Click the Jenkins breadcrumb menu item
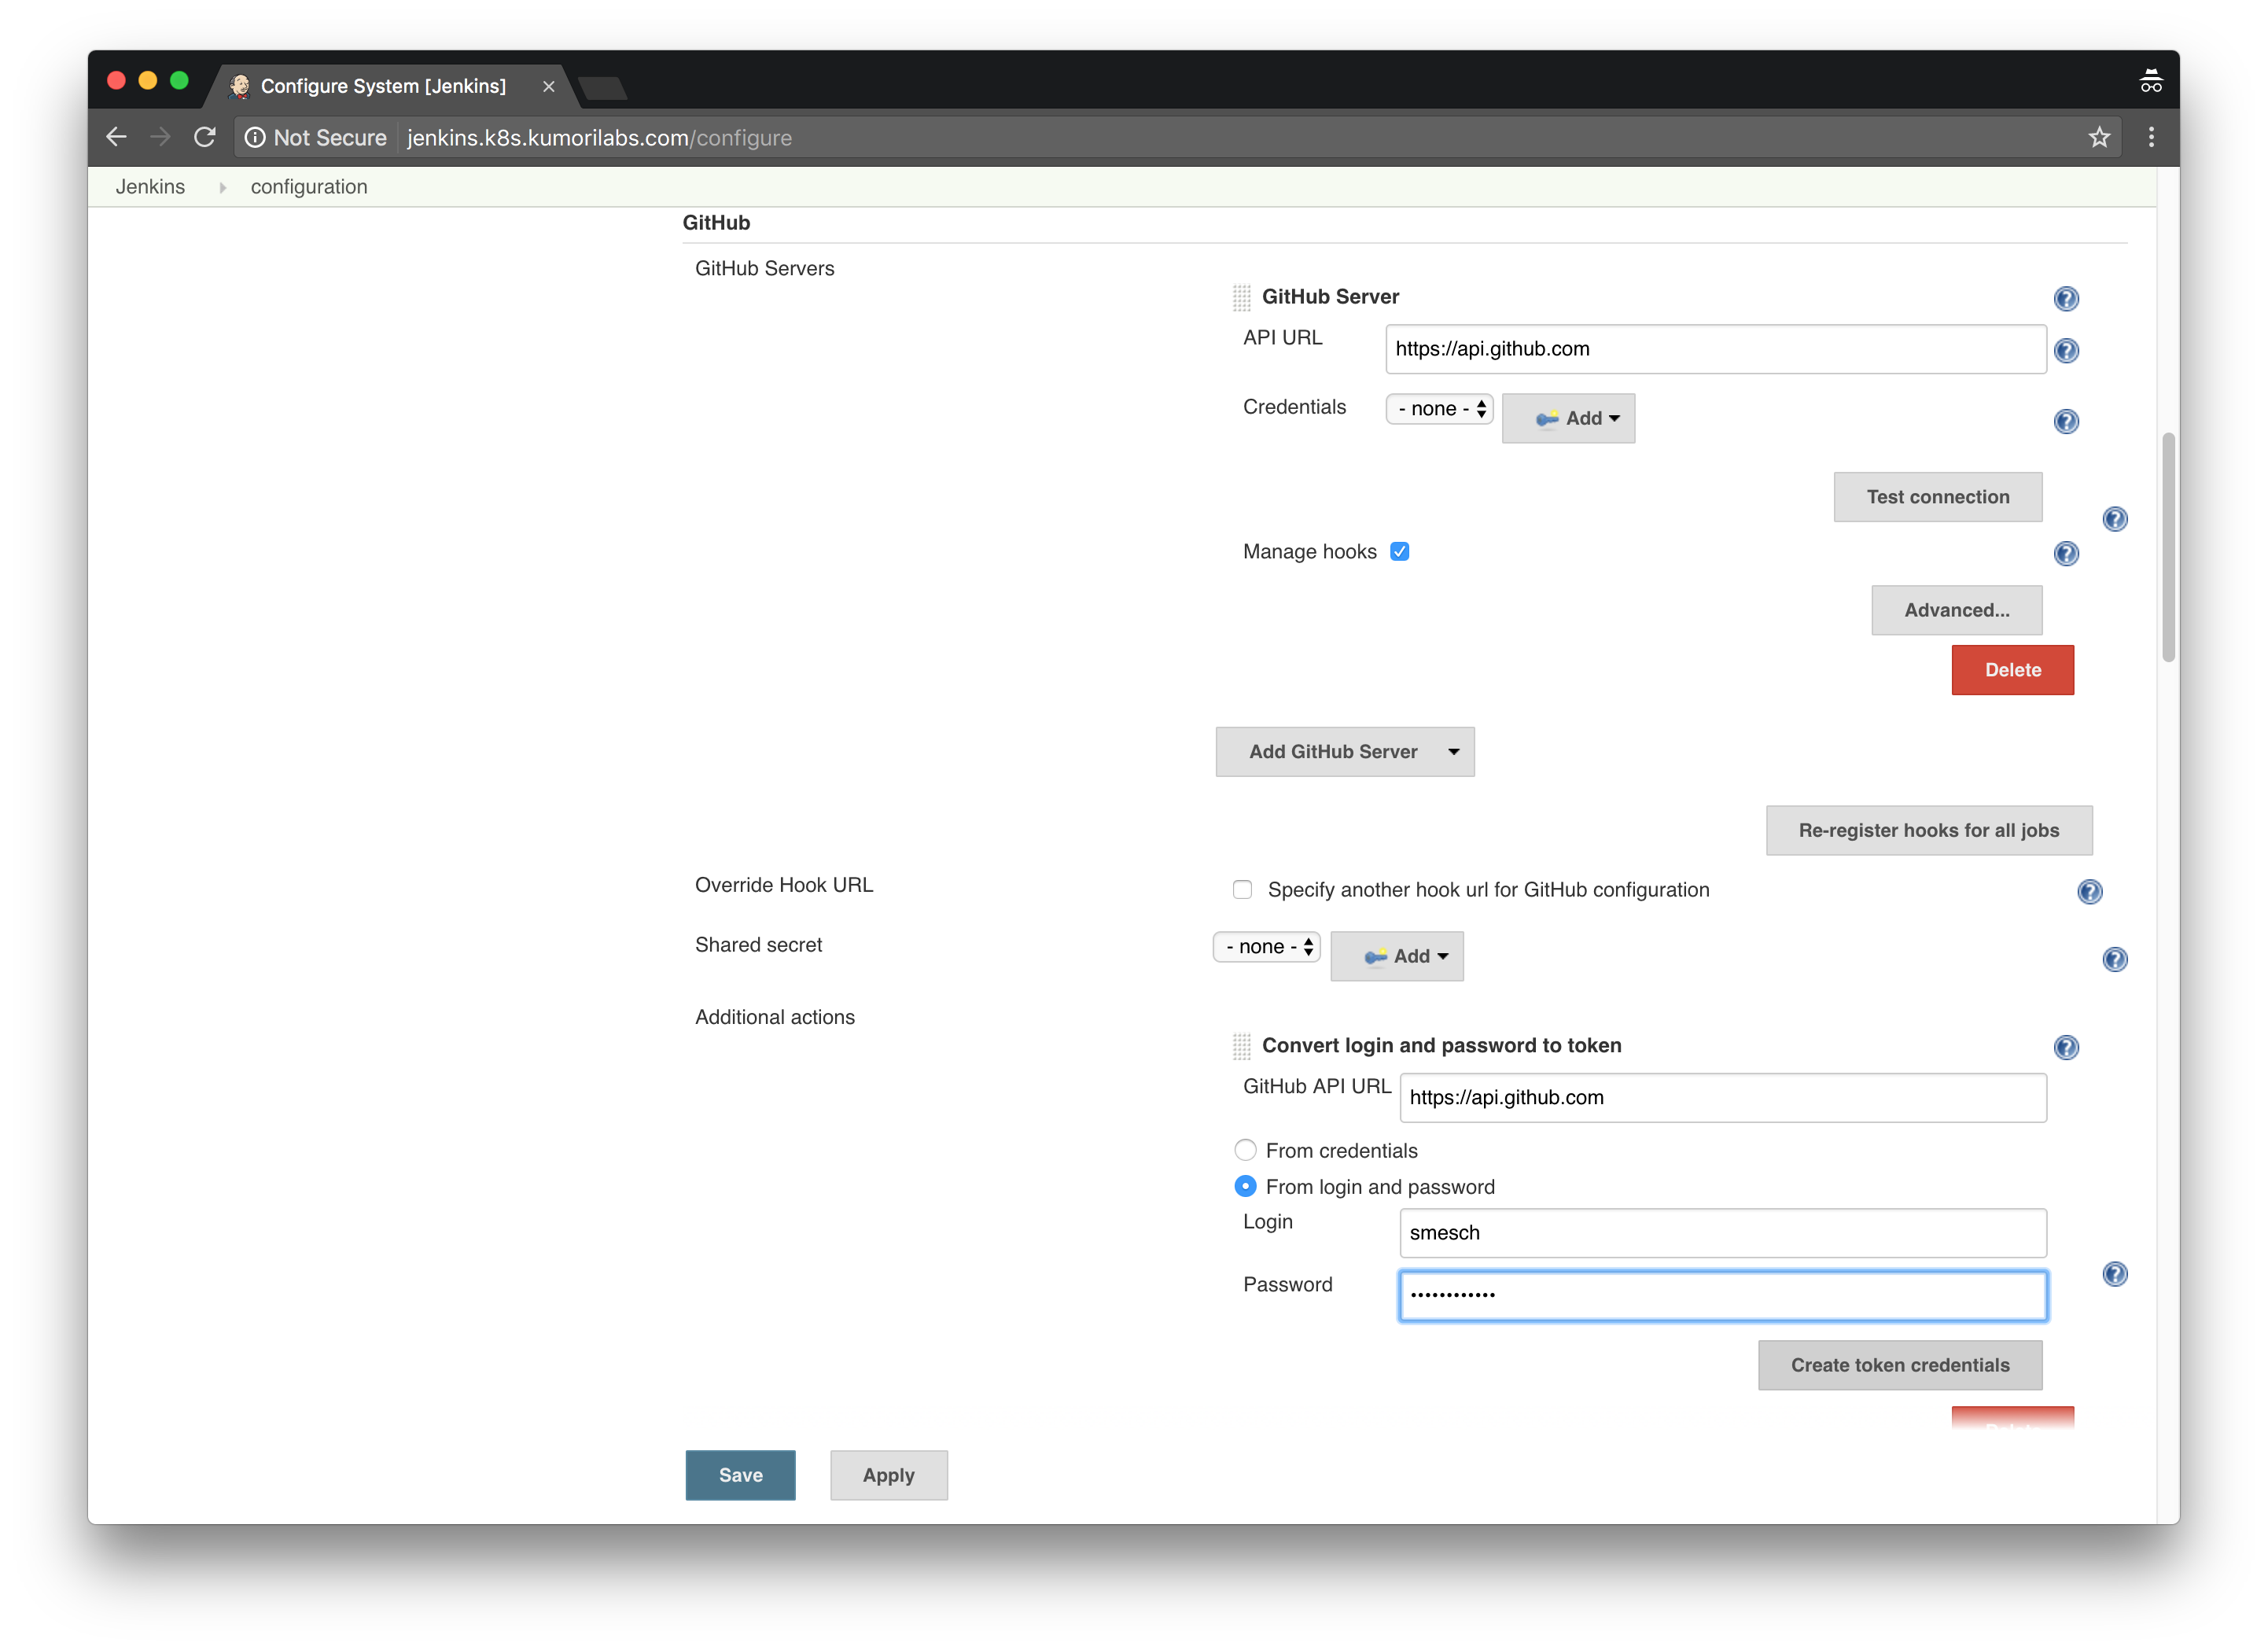This screenshot has width=2268, height=1650. [x=149, y=185]
